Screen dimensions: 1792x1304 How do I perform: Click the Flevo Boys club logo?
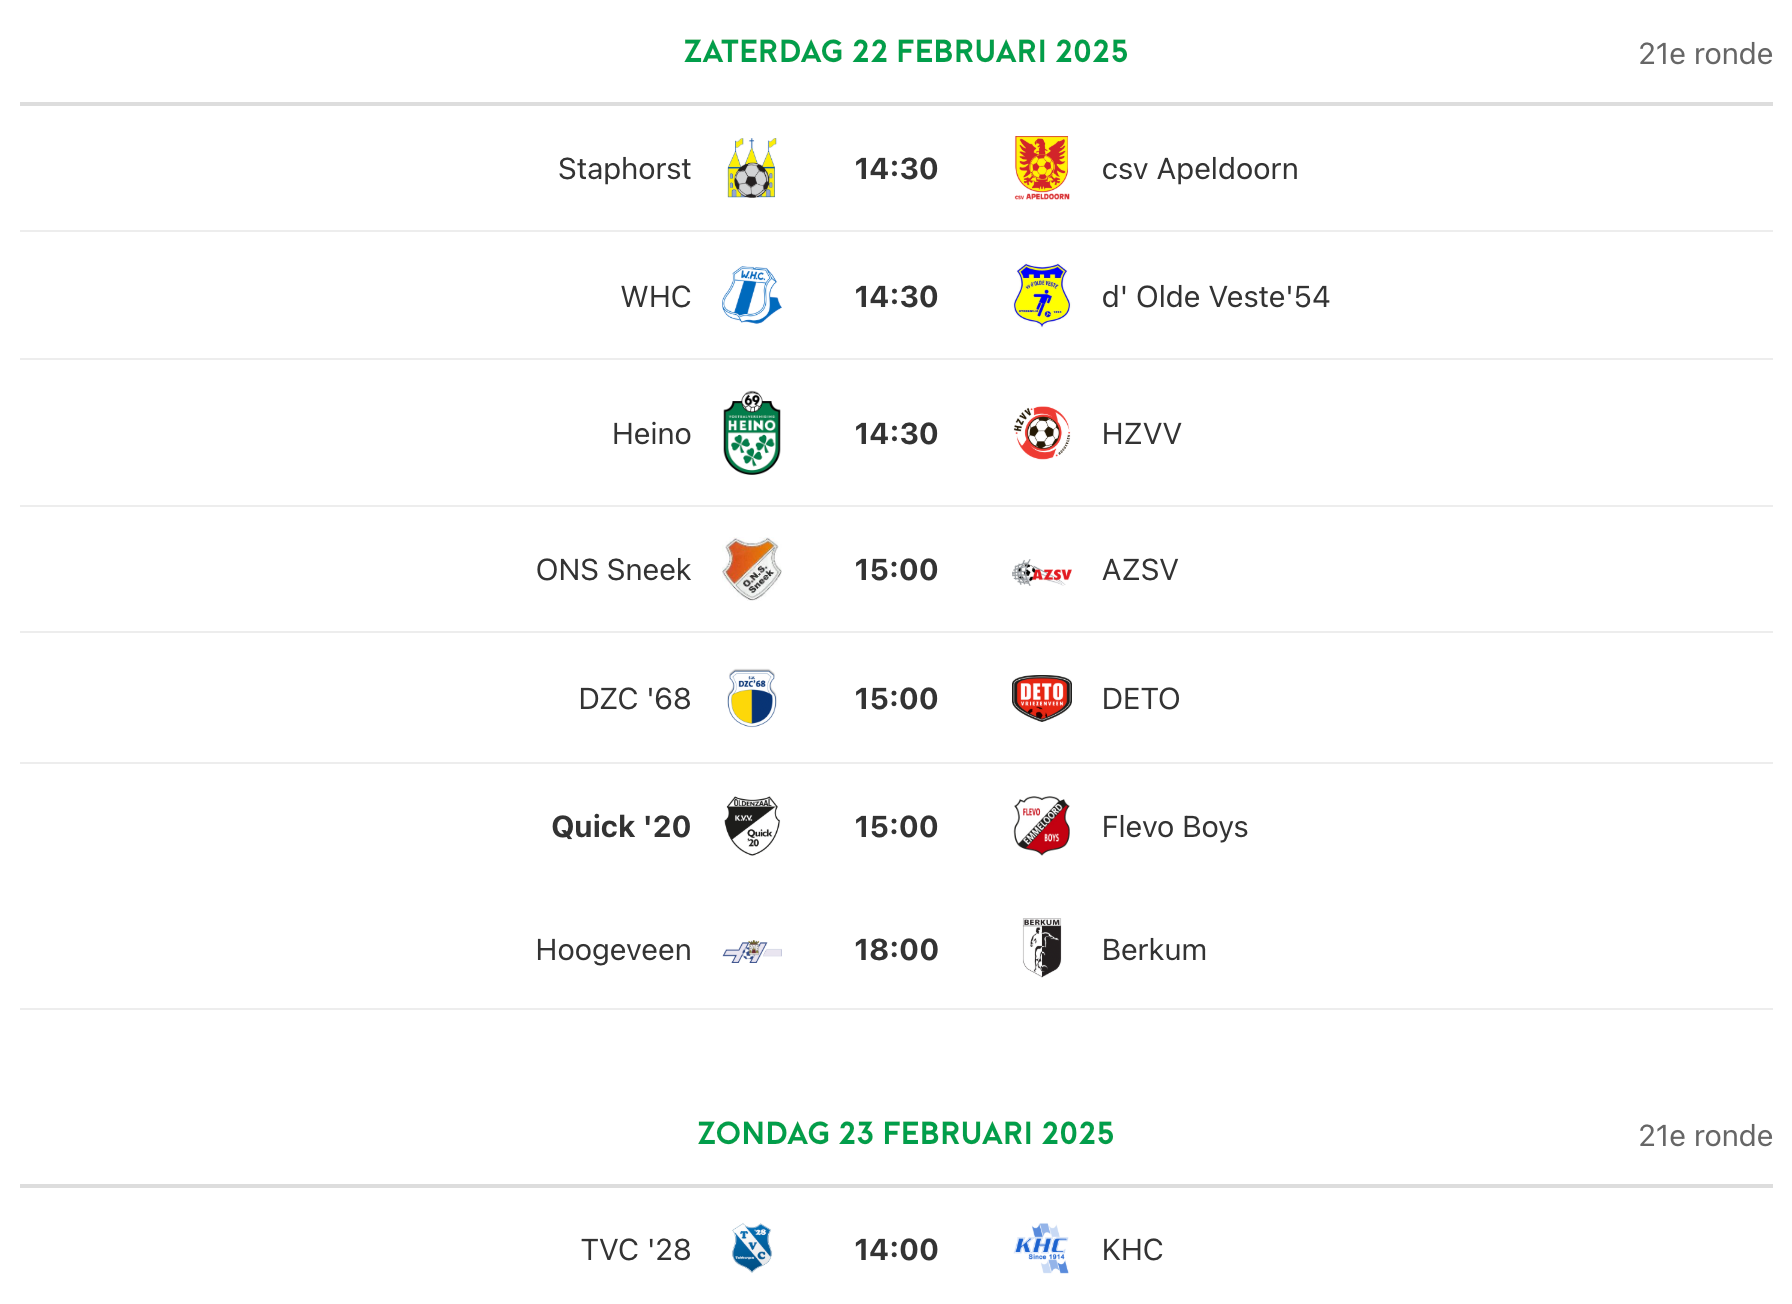click(1042, 826)
